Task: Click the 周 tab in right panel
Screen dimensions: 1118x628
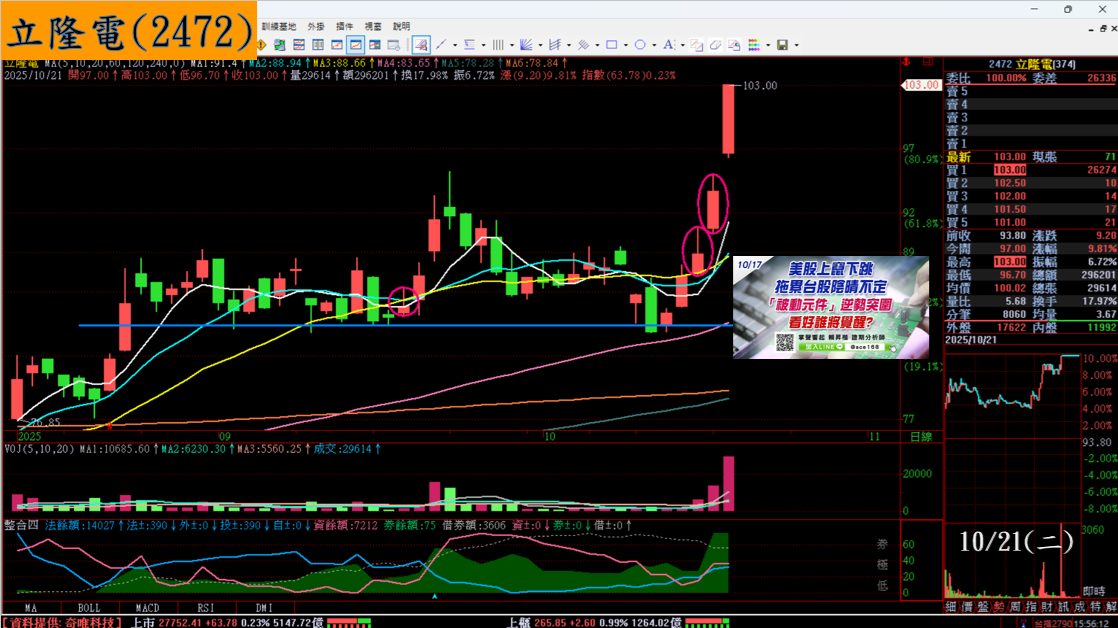Action: pos(1015,607)
